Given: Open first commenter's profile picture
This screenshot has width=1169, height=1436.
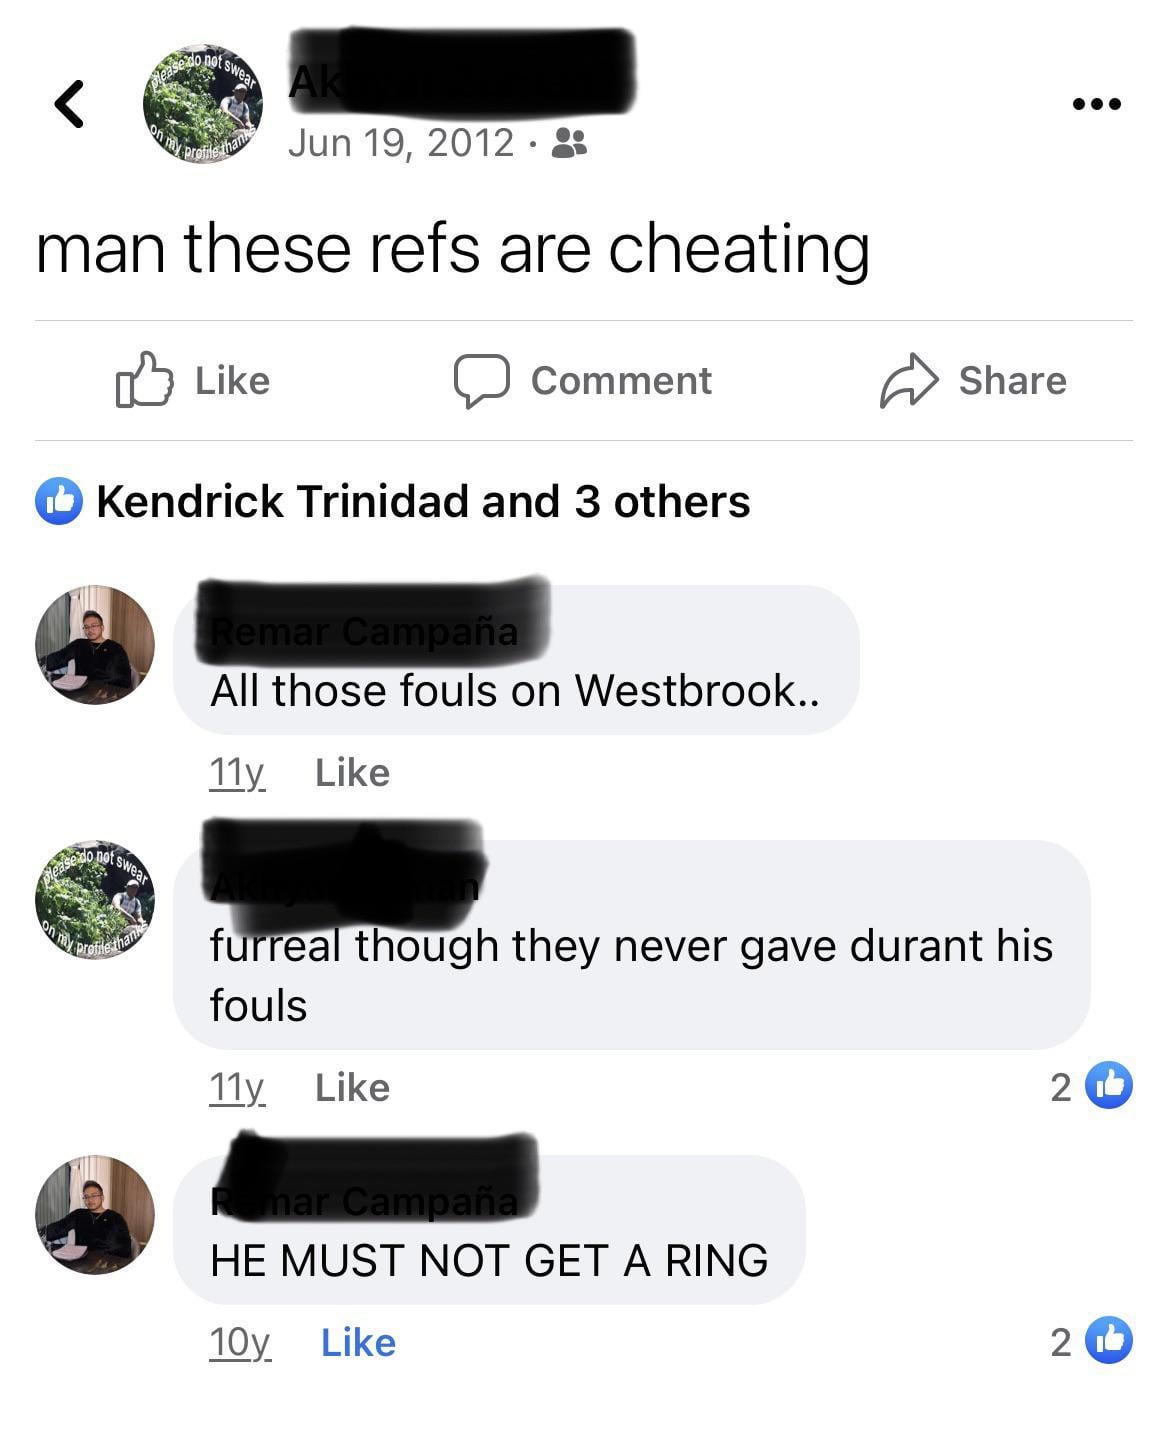Looking at the screenshot, I should tap(95, 645).
